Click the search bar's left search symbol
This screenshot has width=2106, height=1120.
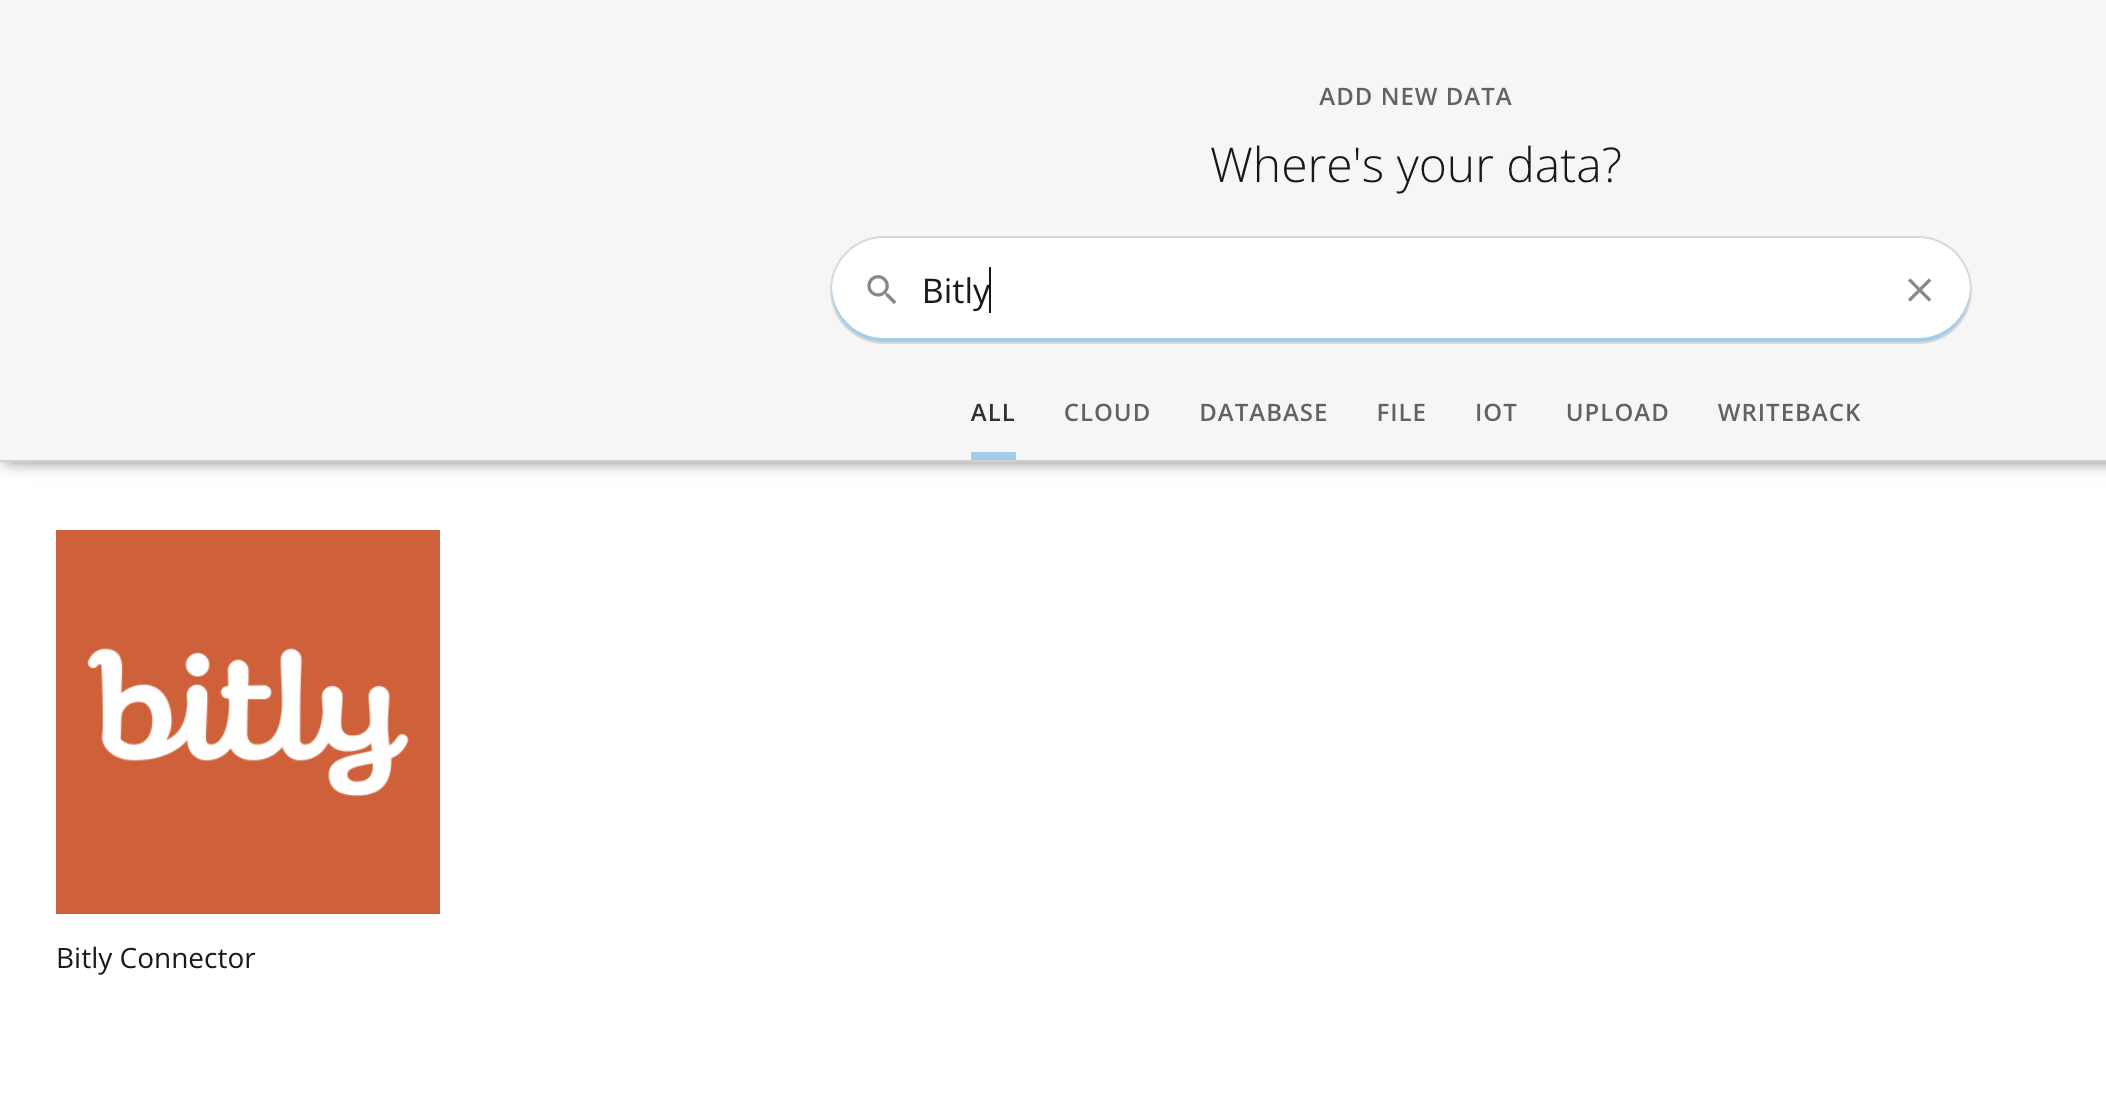tap(883, 290)
